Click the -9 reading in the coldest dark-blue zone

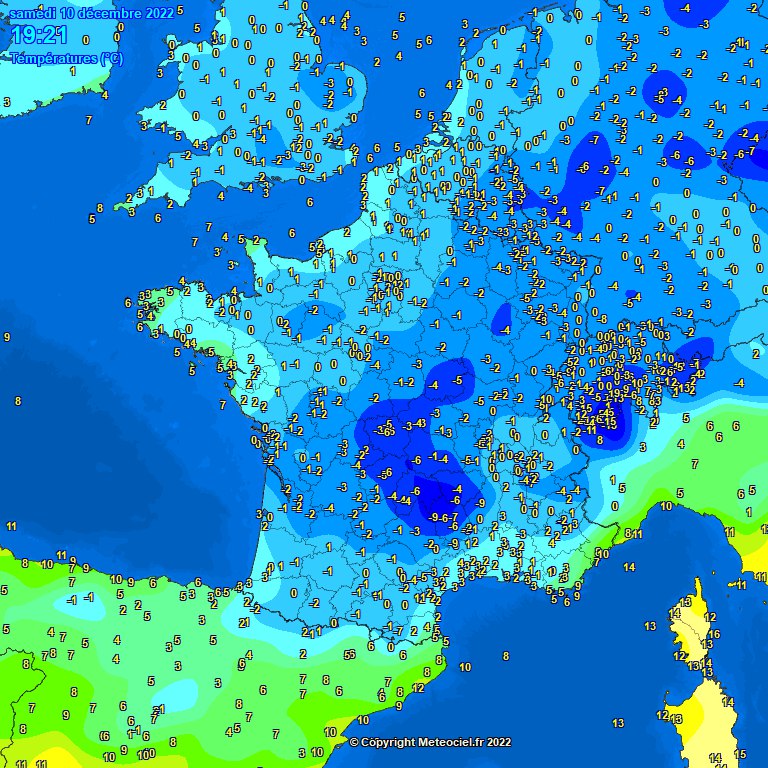tap(435, 517)
